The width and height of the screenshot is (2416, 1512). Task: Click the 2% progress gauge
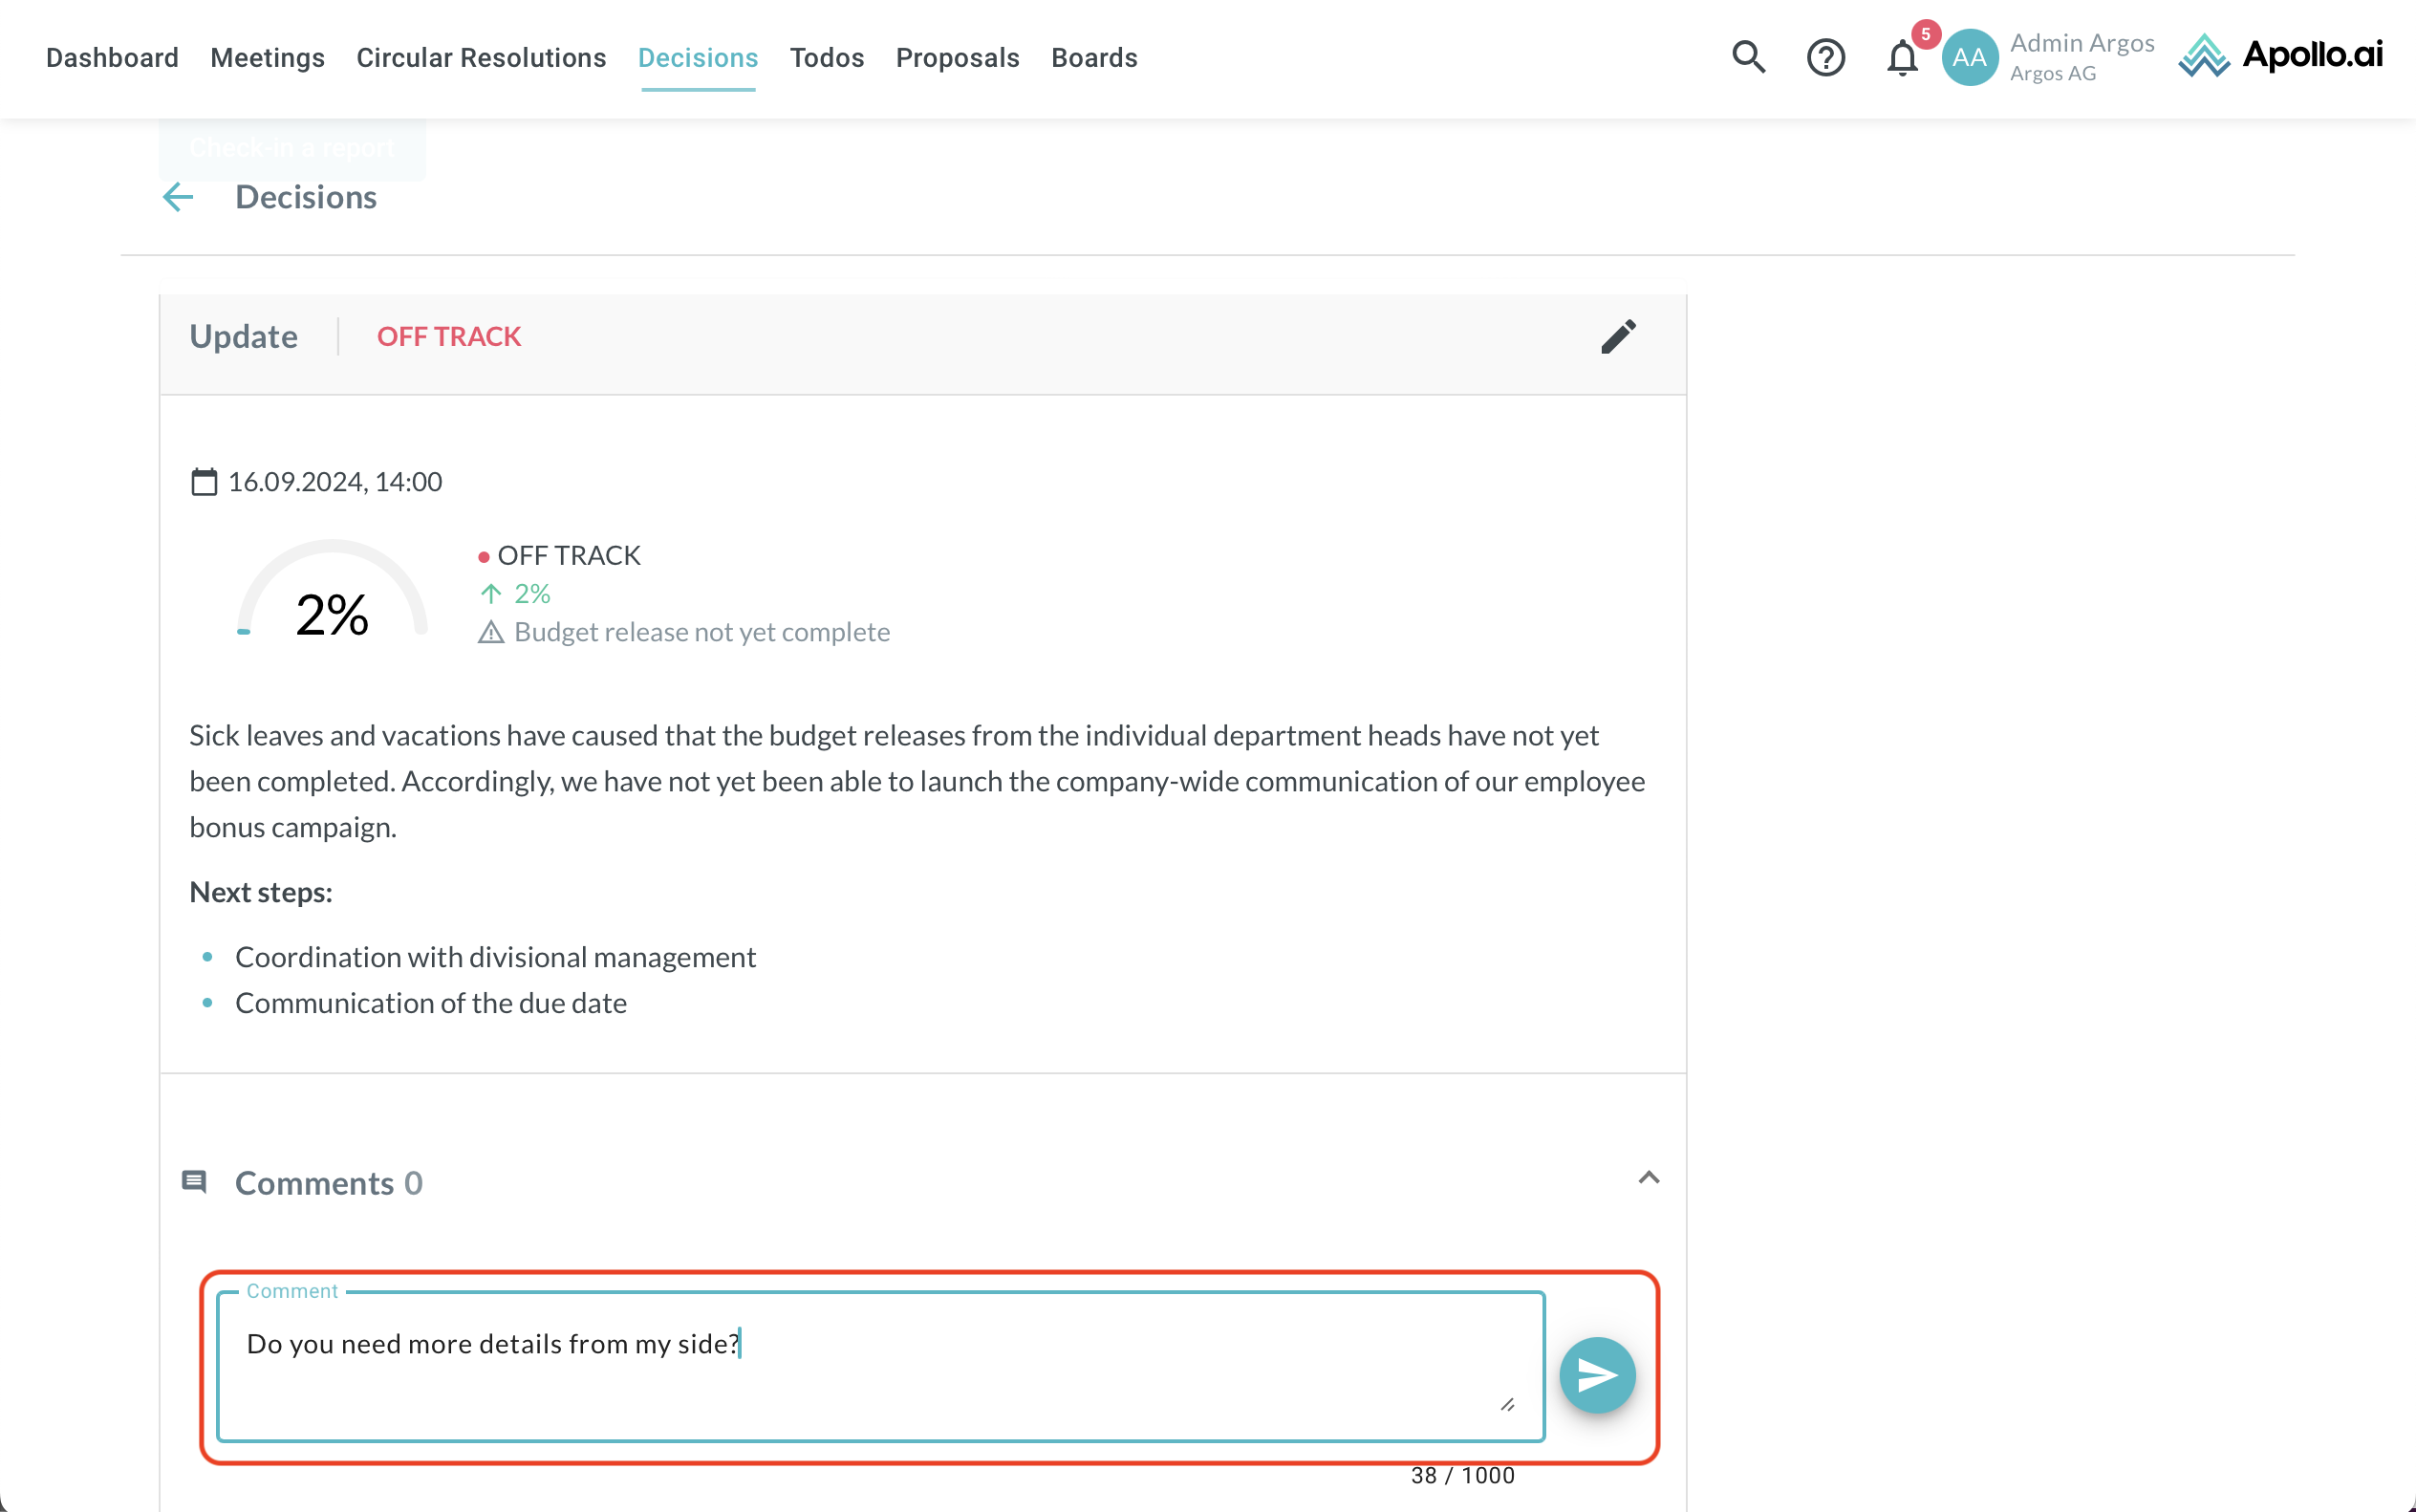coord(332,595)
